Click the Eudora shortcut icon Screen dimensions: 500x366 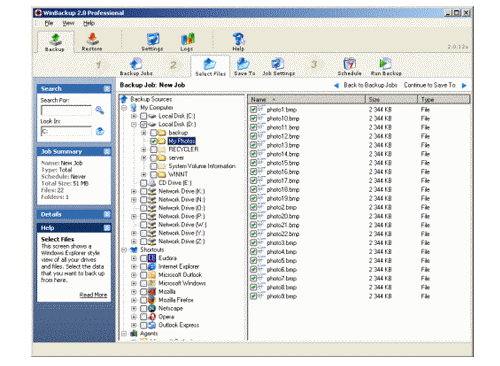pos(152,258)
